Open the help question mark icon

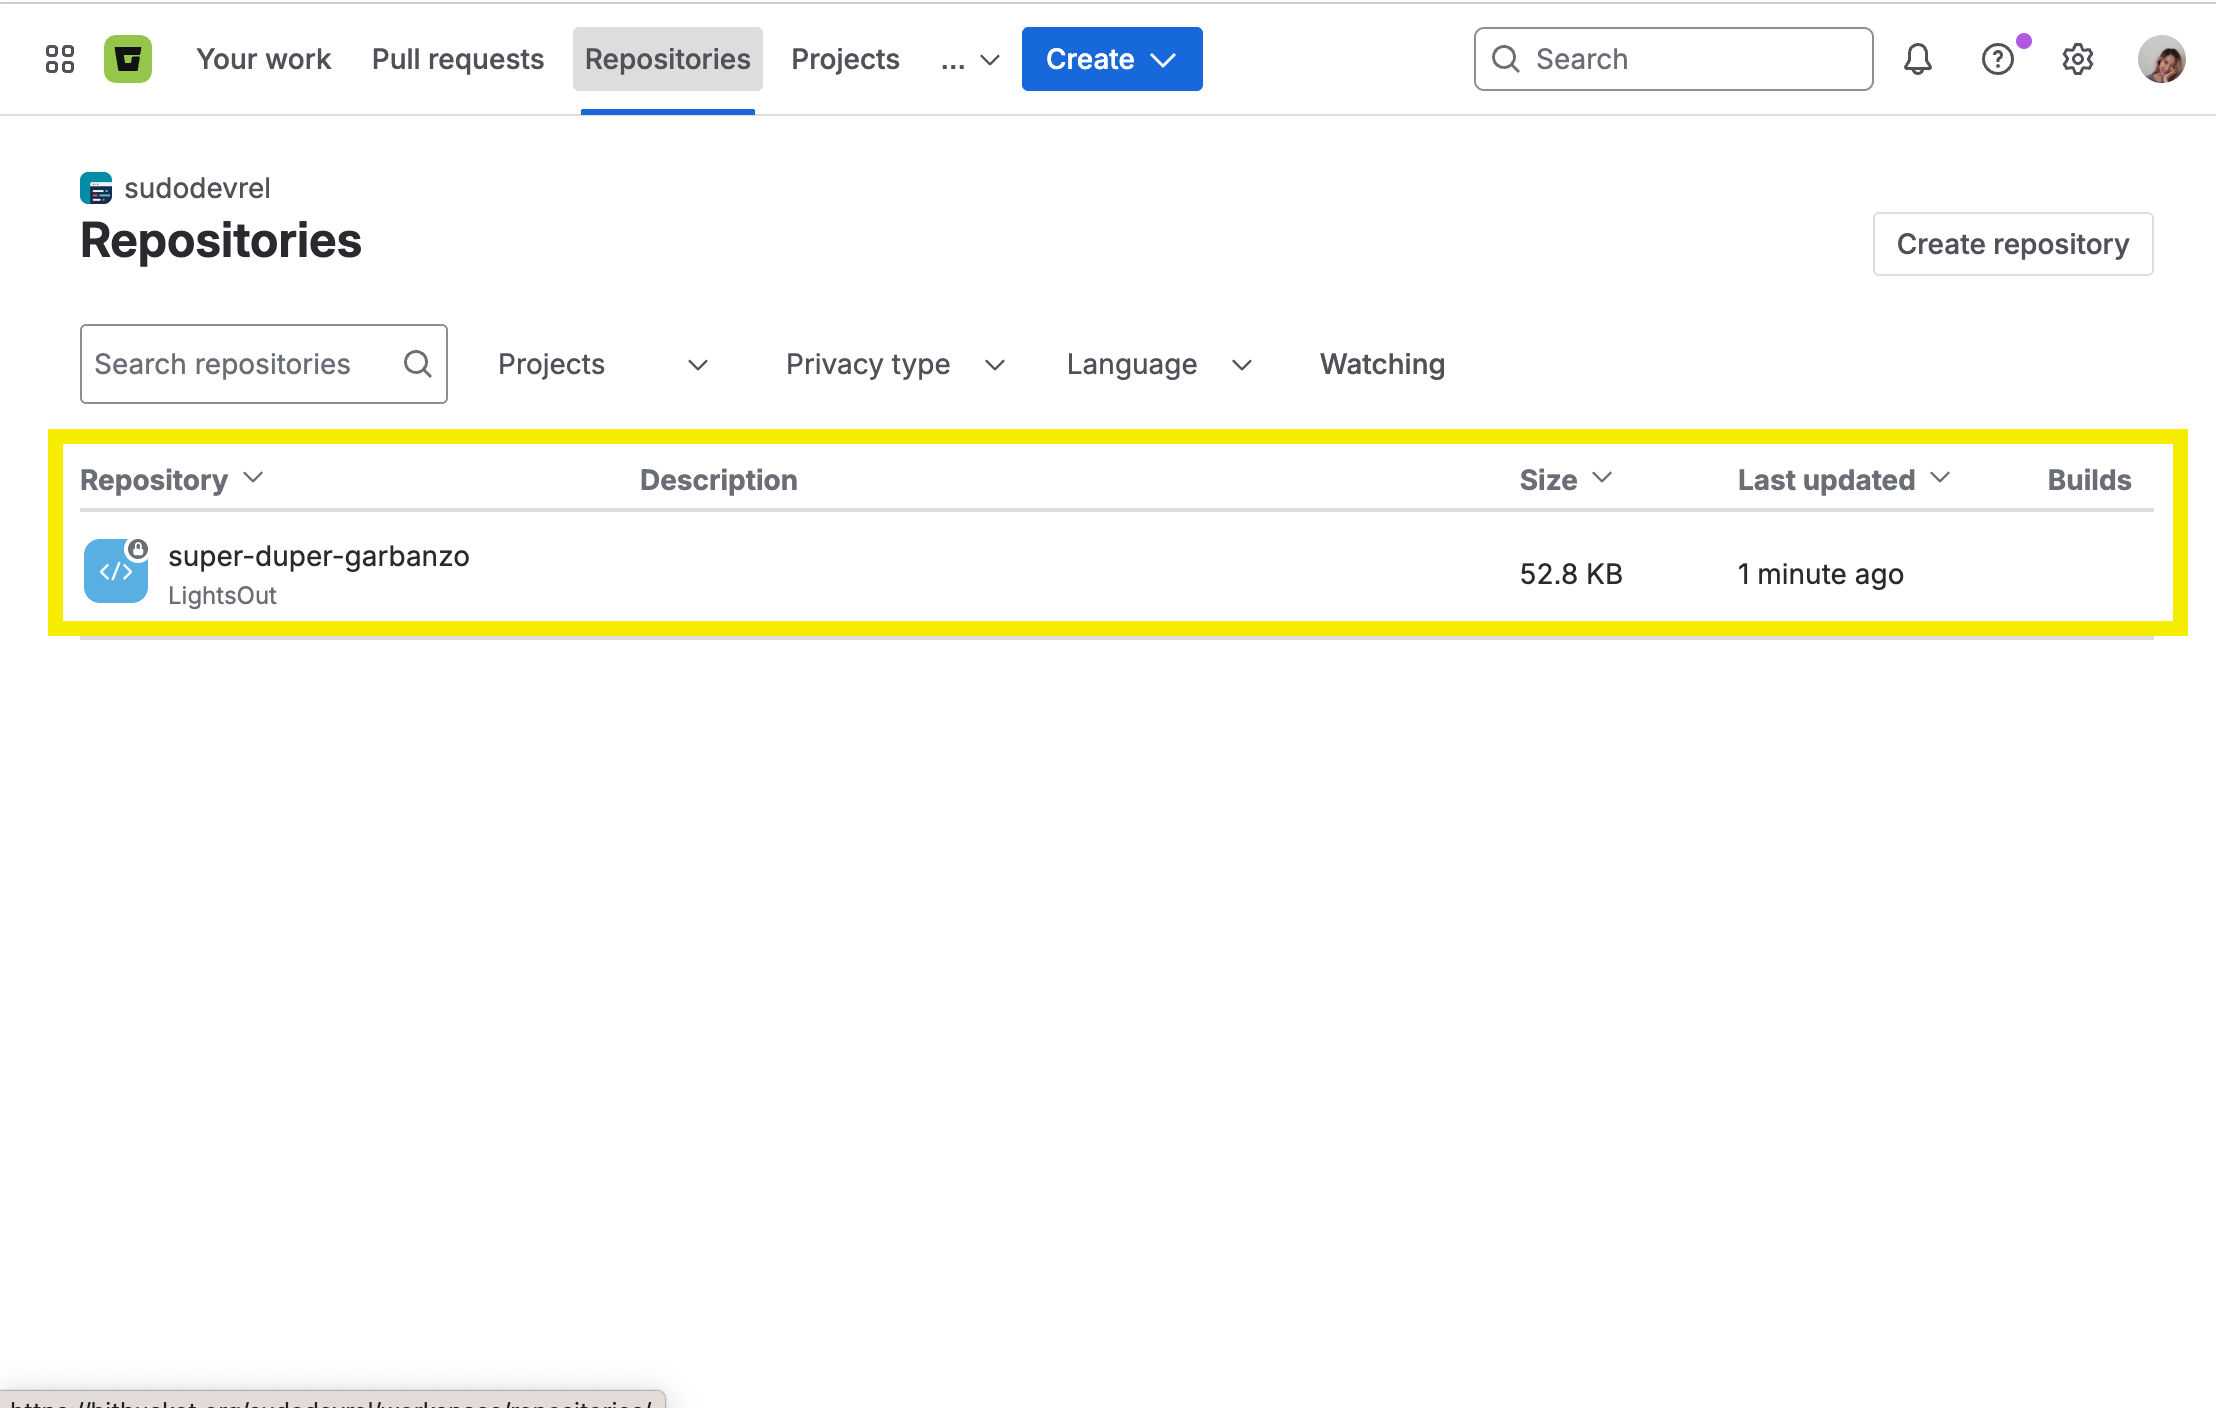1997,59
